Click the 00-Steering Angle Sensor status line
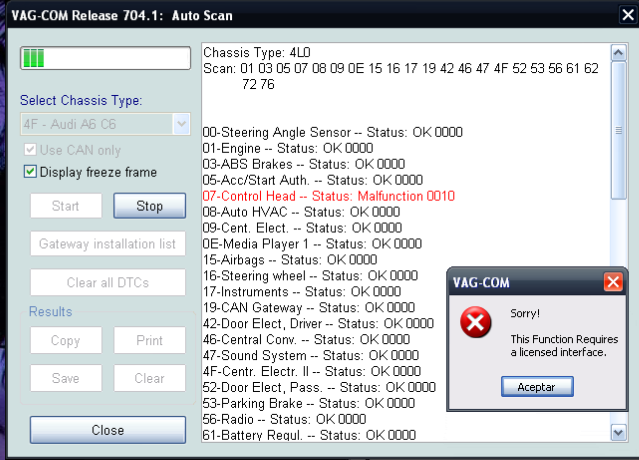Screen dimensions: 639x460 click(333, 132)
